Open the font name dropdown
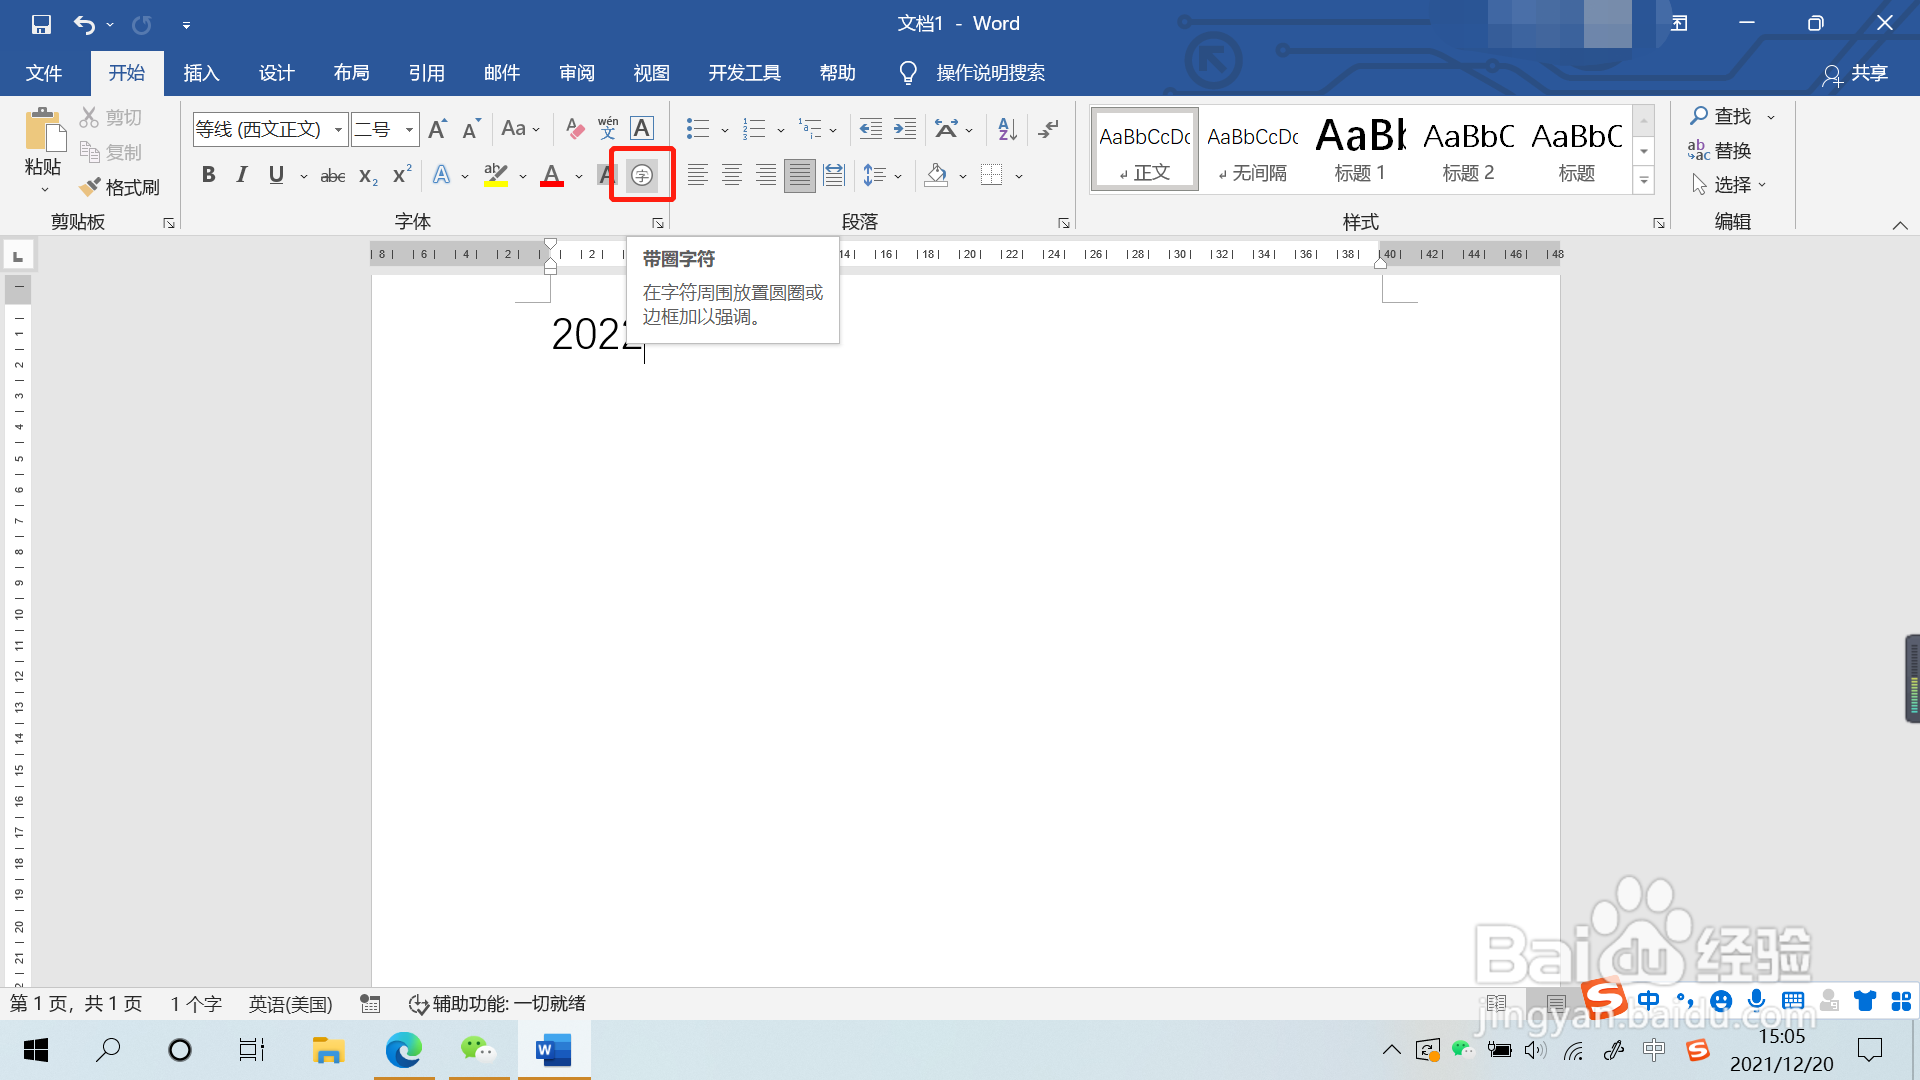The height and width of the screenshot is (1080, 1920). (339, 129)
